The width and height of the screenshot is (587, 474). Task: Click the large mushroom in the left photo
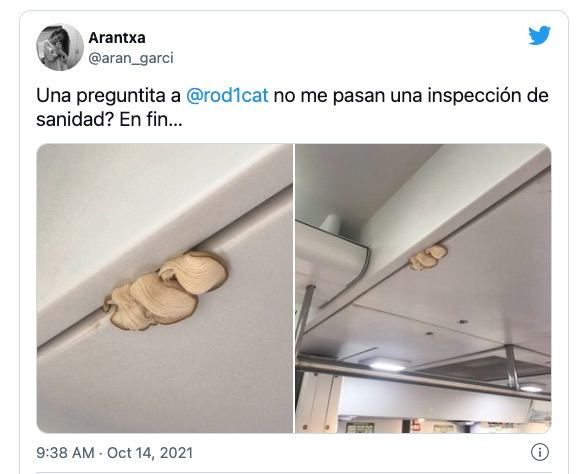tap(165, 291)
